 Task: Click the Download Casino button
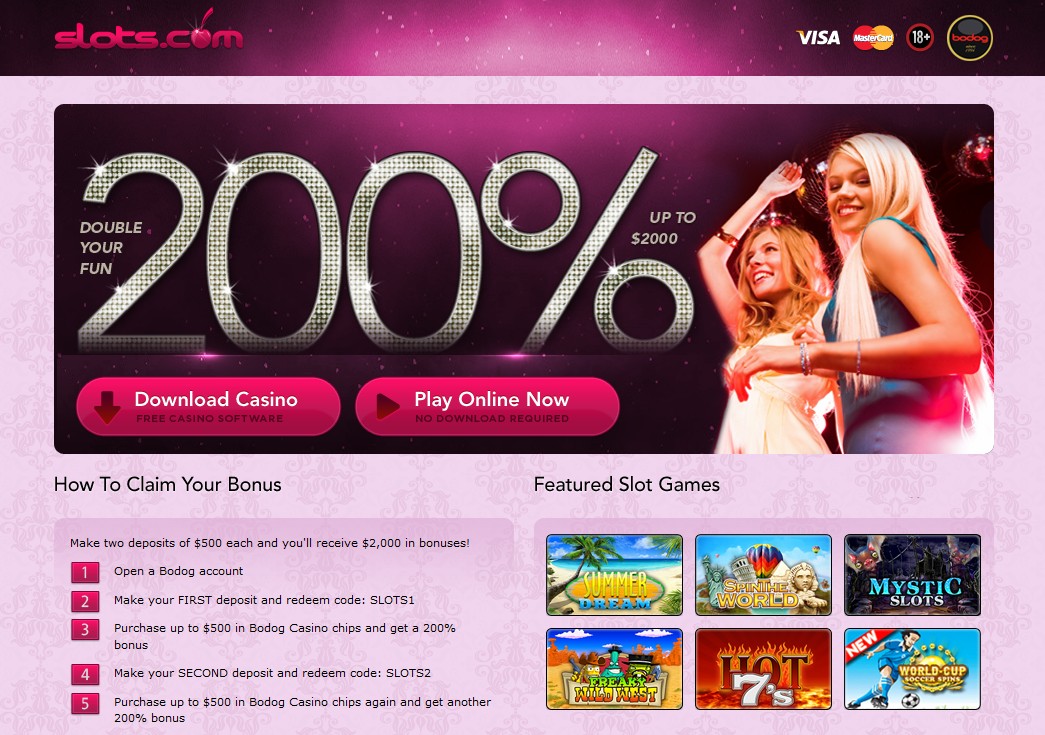[x=209, y=406]
